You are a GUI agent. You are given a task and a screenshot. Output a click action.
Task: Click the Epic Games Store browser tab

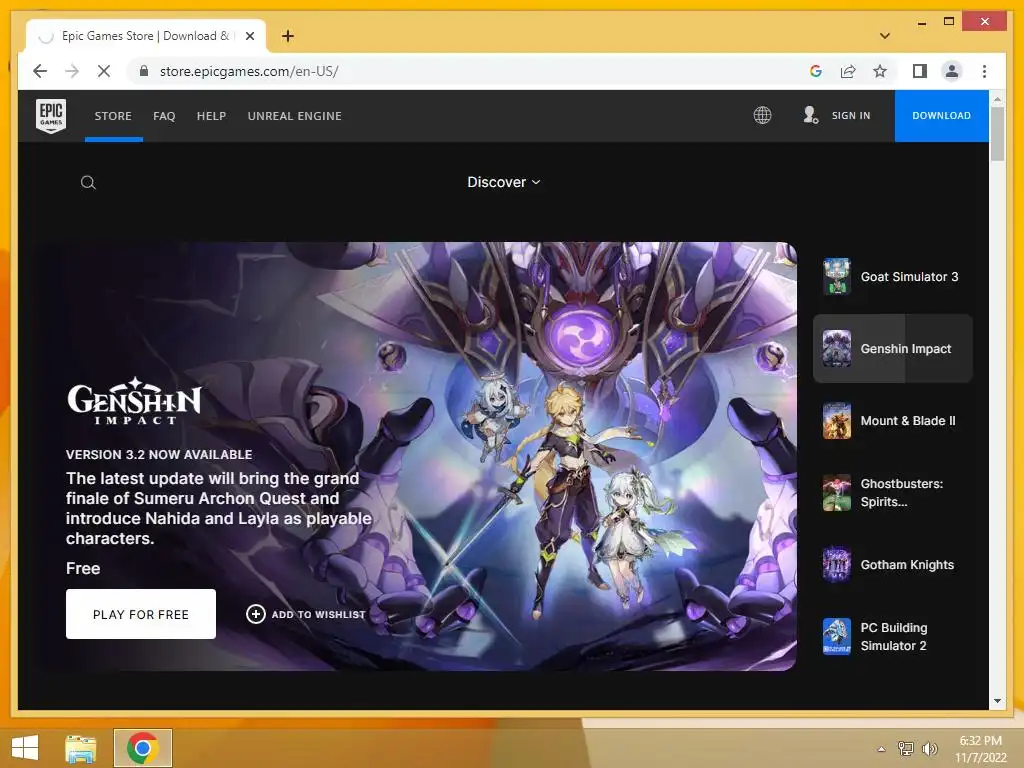coord(146,36)
